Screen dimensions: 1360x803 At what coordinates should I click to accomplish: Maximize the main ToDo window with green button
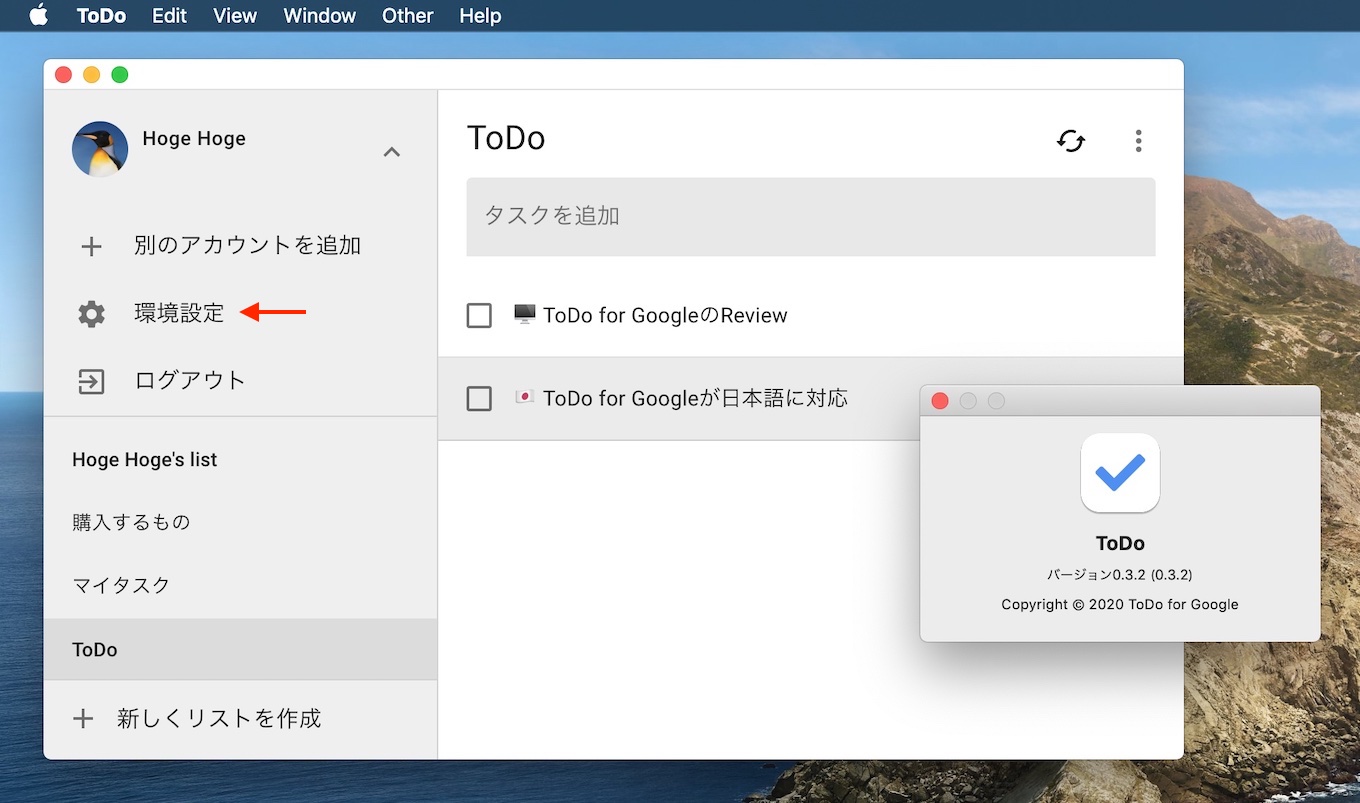(x=119, y=75)
